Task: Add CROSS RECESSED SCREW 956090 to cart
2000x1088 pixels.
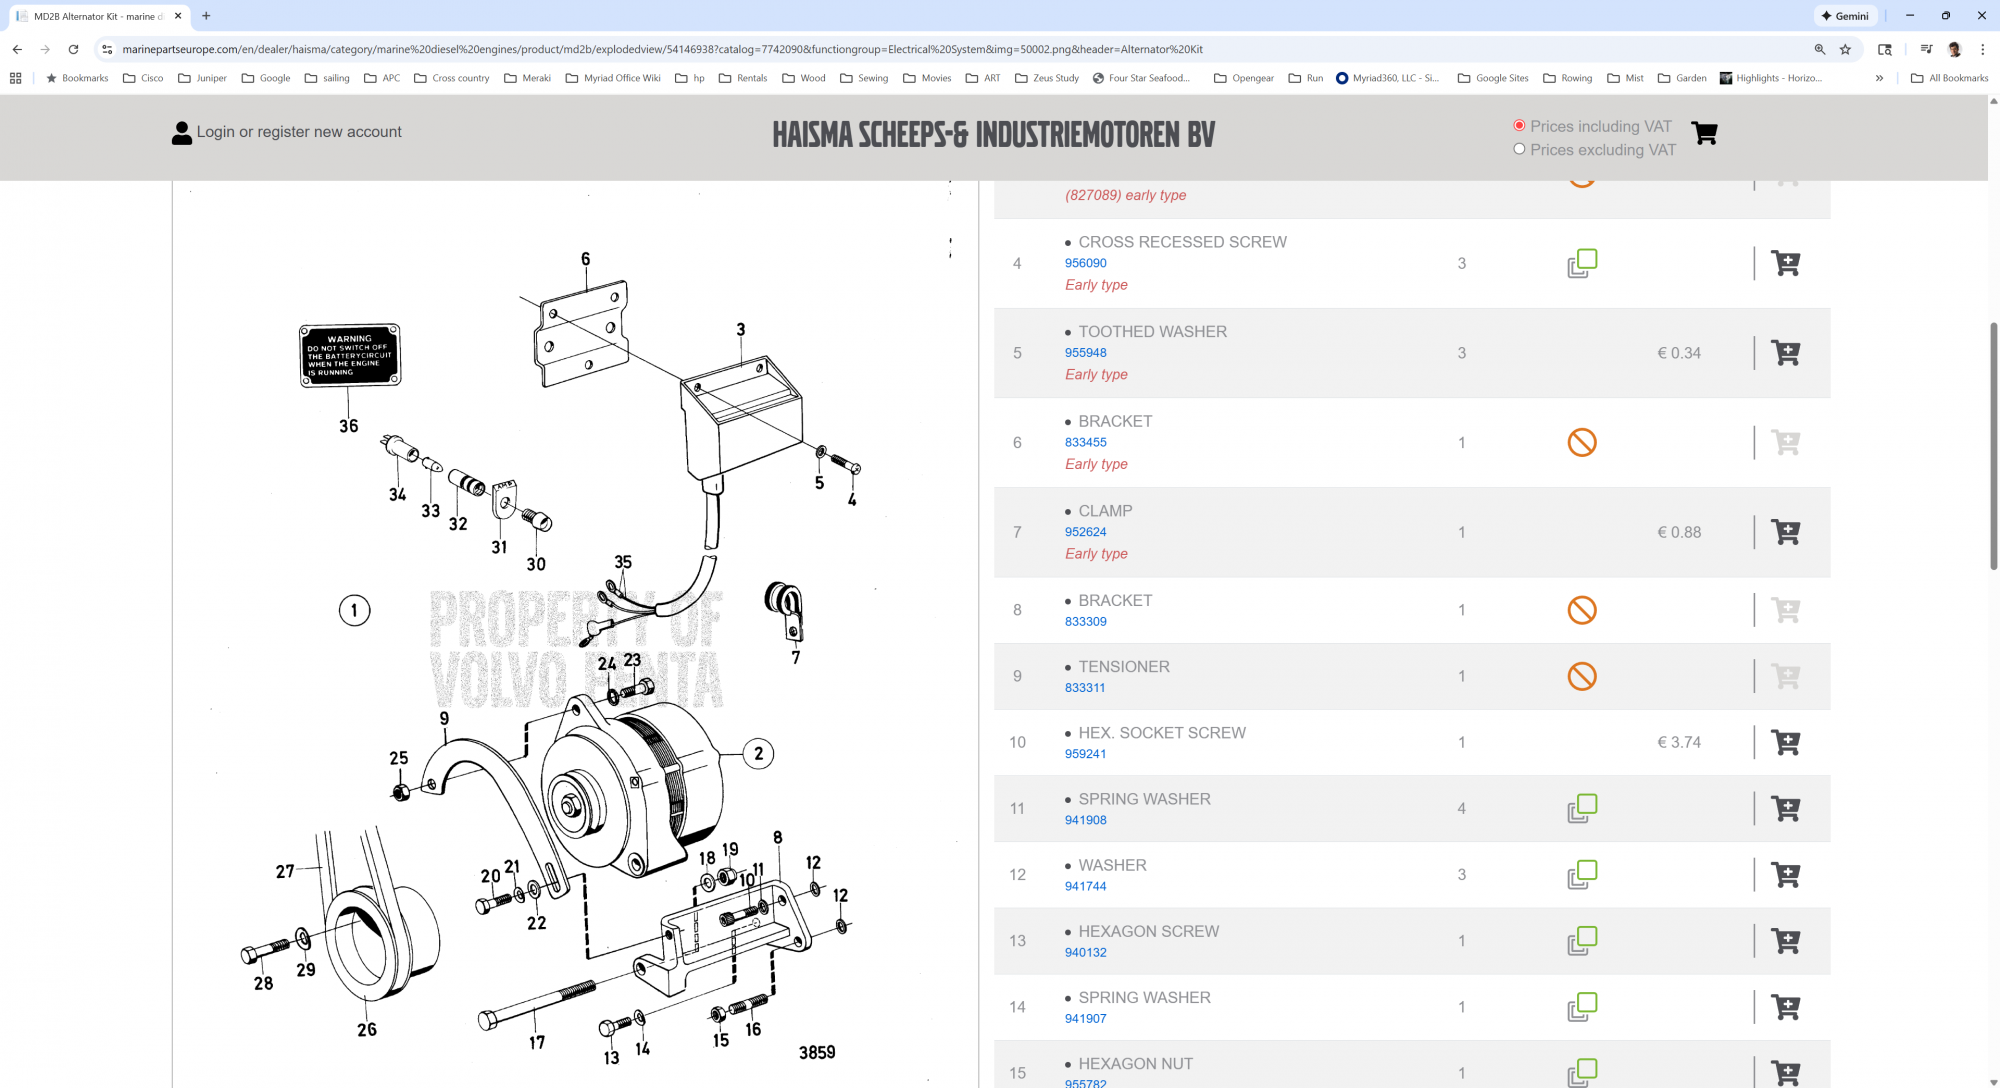Action: 1785,263
